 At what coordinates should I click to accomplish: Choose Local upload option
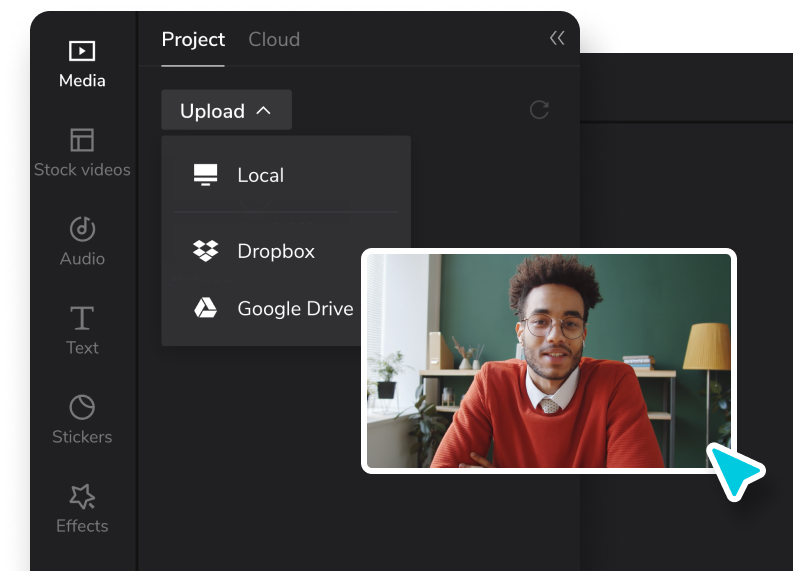tap(286, 175)
